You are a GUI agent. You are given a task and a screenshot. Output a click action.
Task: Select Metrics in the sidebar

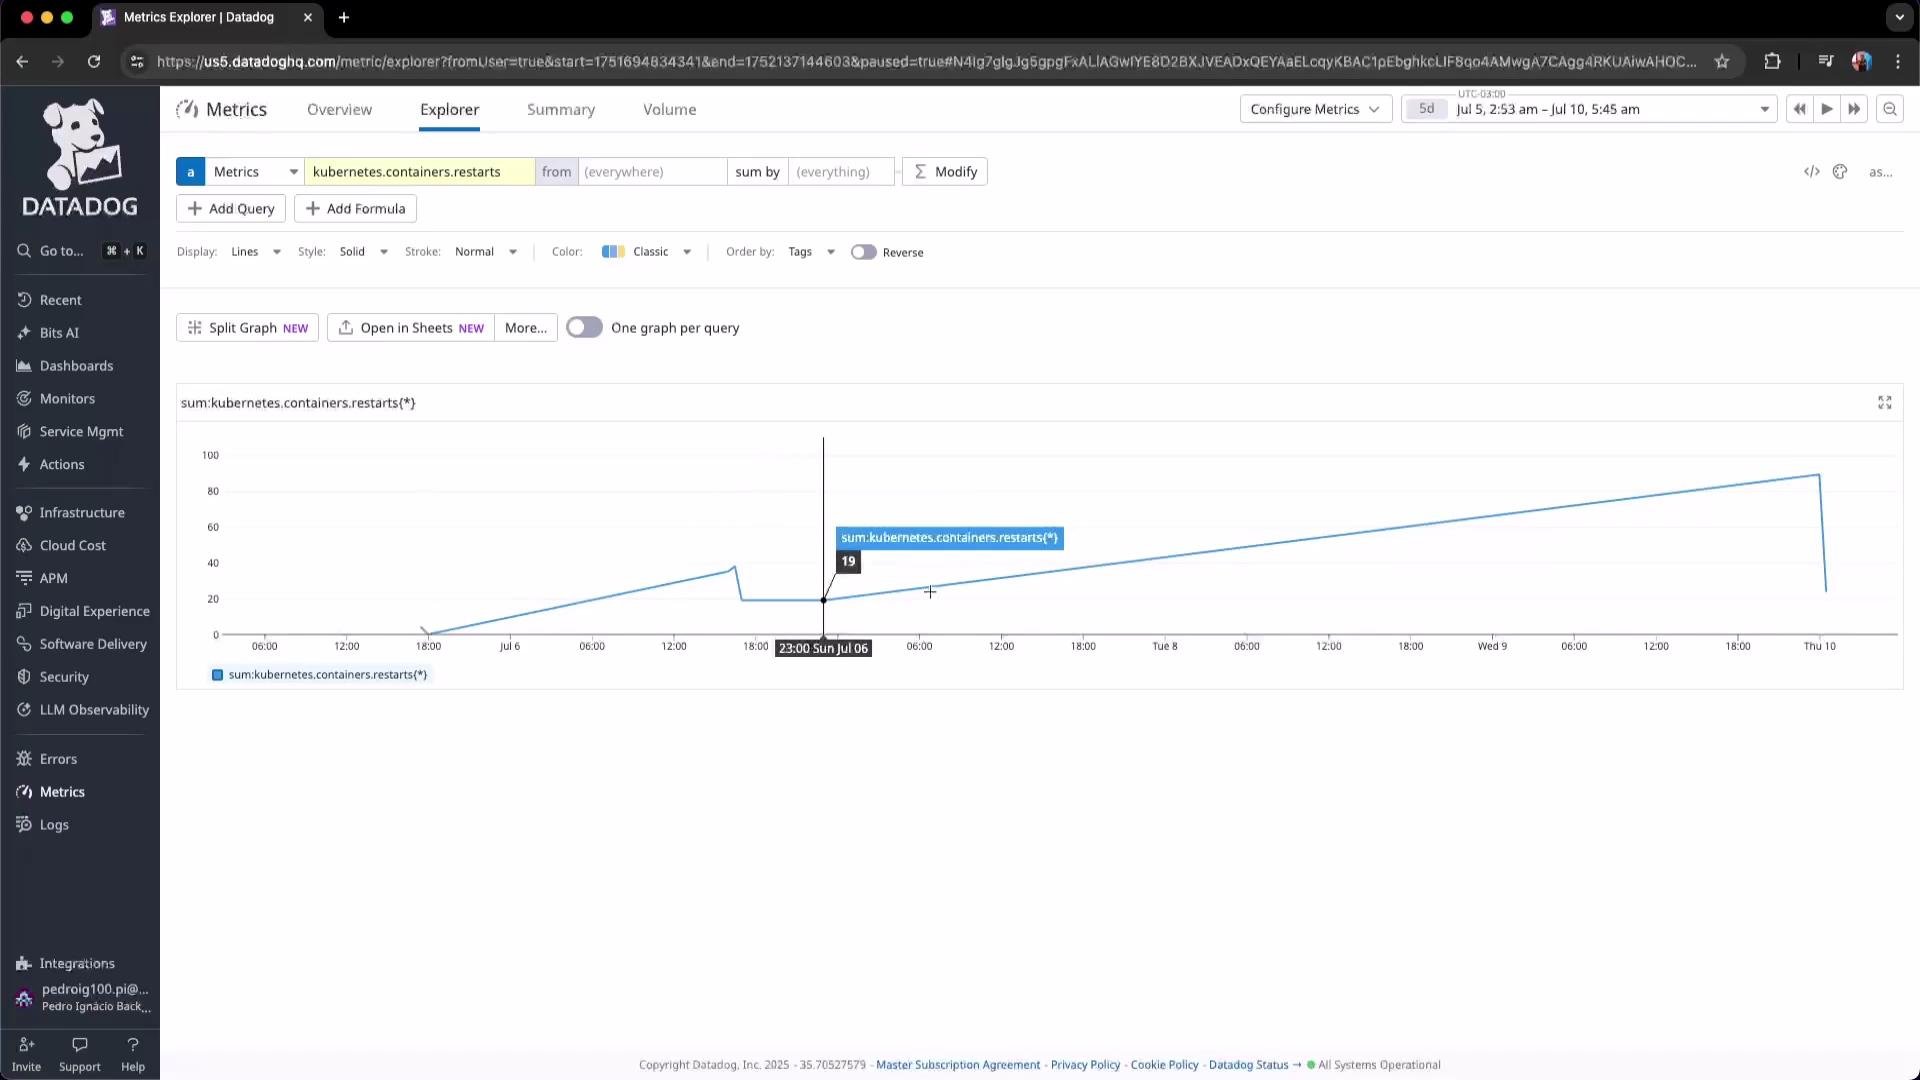[x=62, y=793]
